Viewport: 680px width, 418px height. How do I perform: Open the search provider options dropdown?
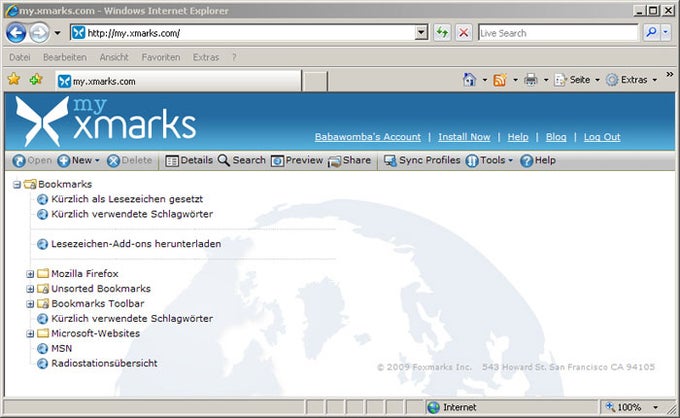pos(666,33)
